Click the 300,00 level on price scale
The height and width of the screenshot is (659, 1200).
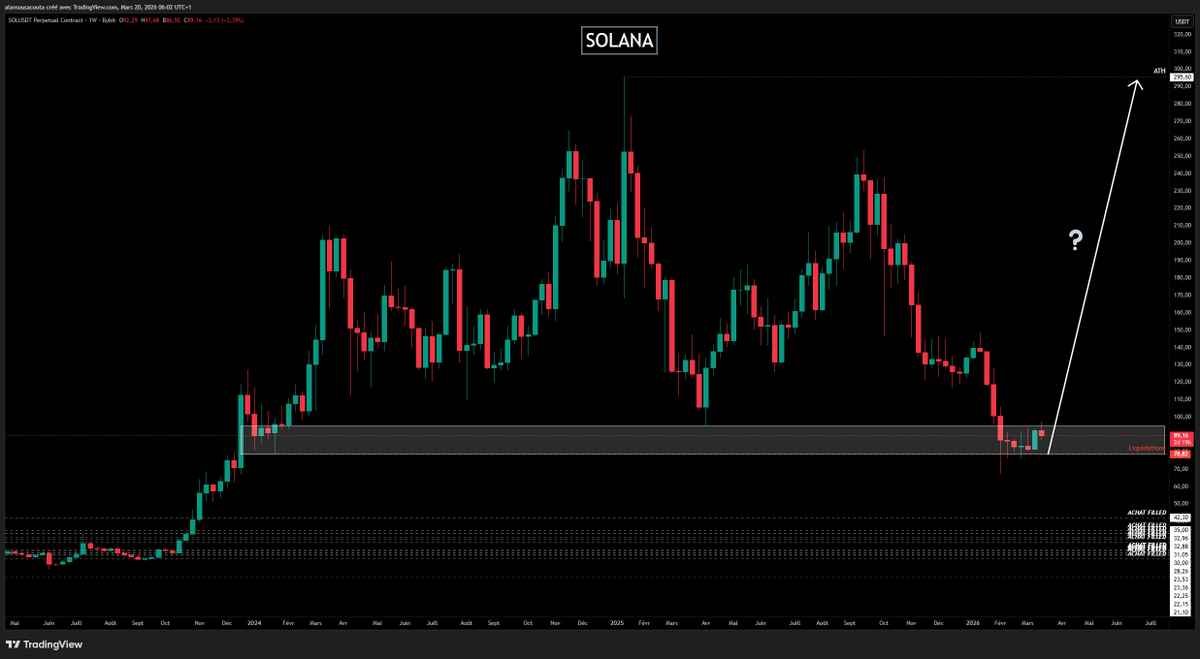pos(1180,68)
